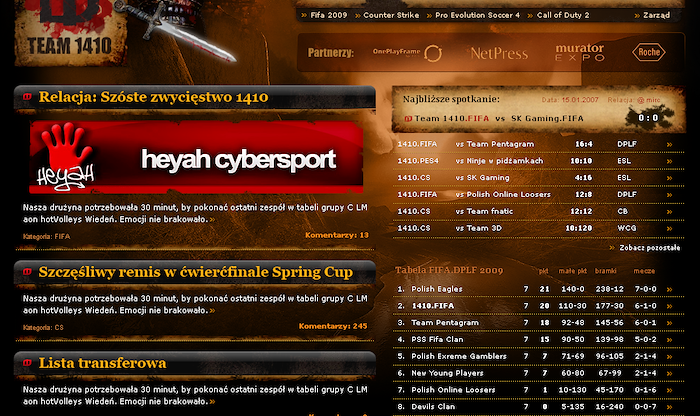The height and width of the screenshot is (416, 700).
Task: Click the heyah cybersport banner
Action: pyautogui.click(x=196, y=157)
